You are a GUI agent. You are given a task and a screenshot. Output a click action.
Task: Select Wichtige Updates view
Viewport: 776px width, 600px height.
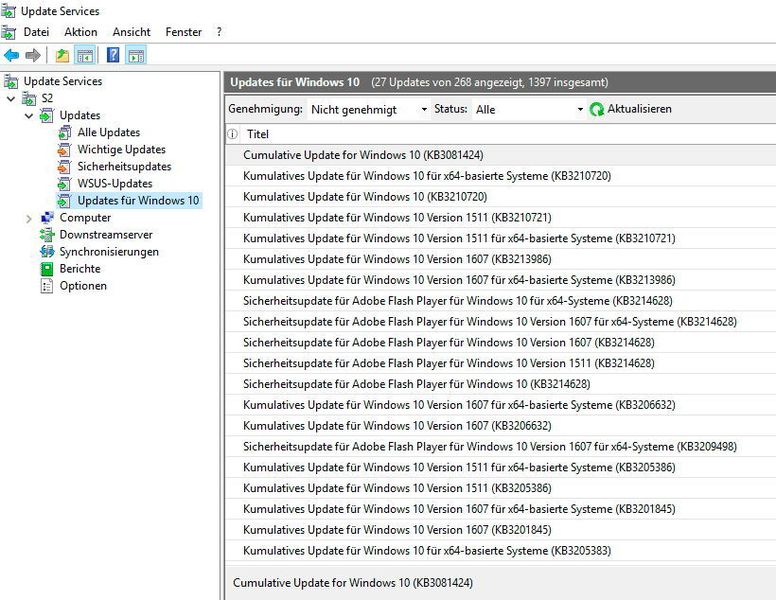(121, 150)
